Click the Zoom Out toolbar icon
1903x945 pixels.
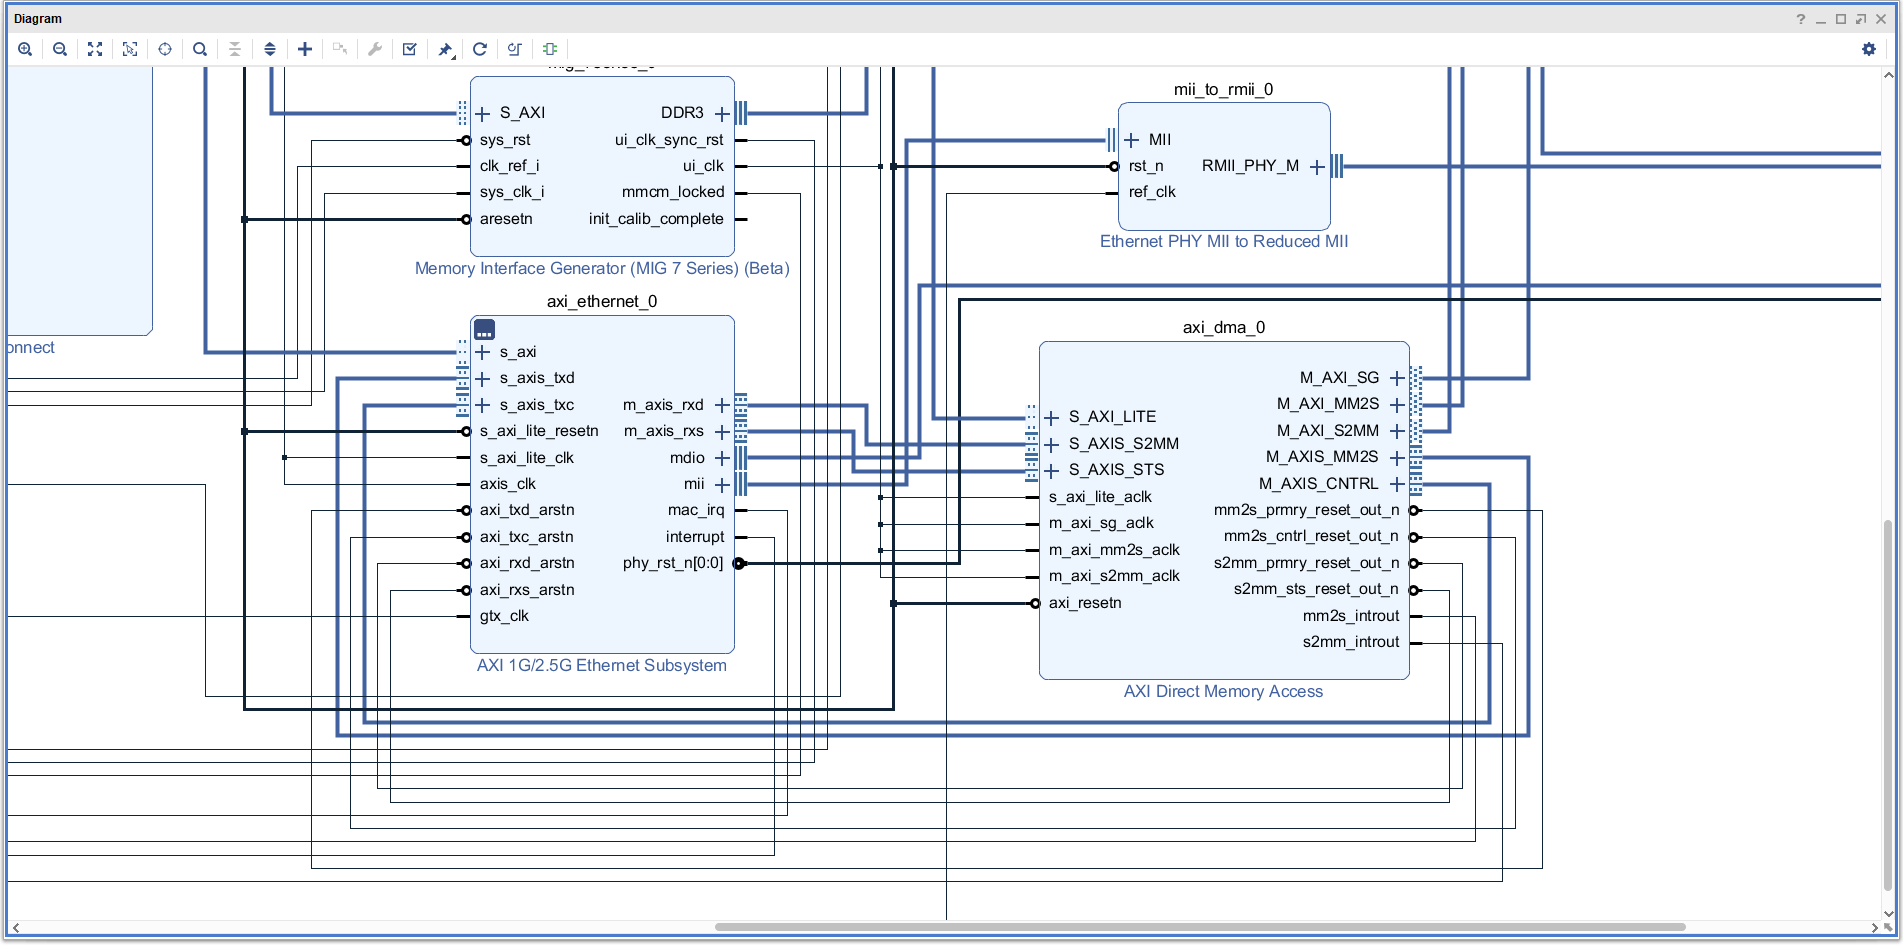[x=60, y=49]
